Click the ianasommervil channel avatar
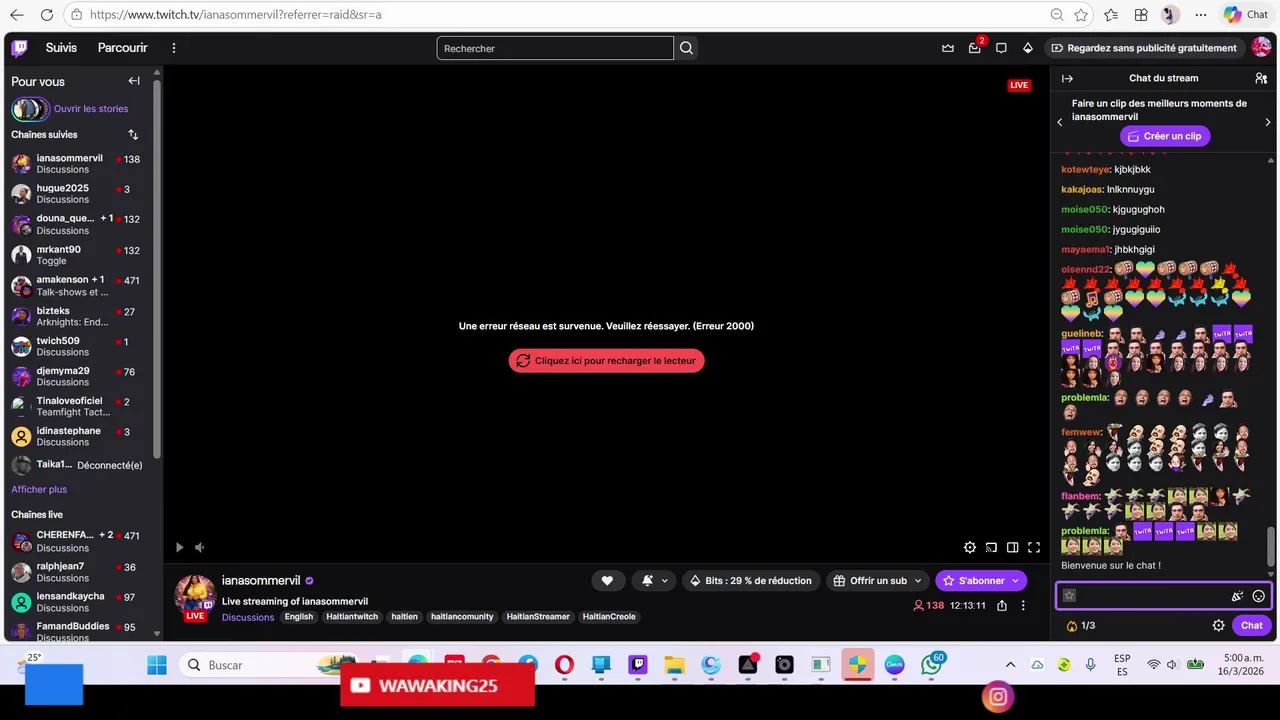Image resolution: width=1280 pixels, height=720 pixels. point(195,595)
